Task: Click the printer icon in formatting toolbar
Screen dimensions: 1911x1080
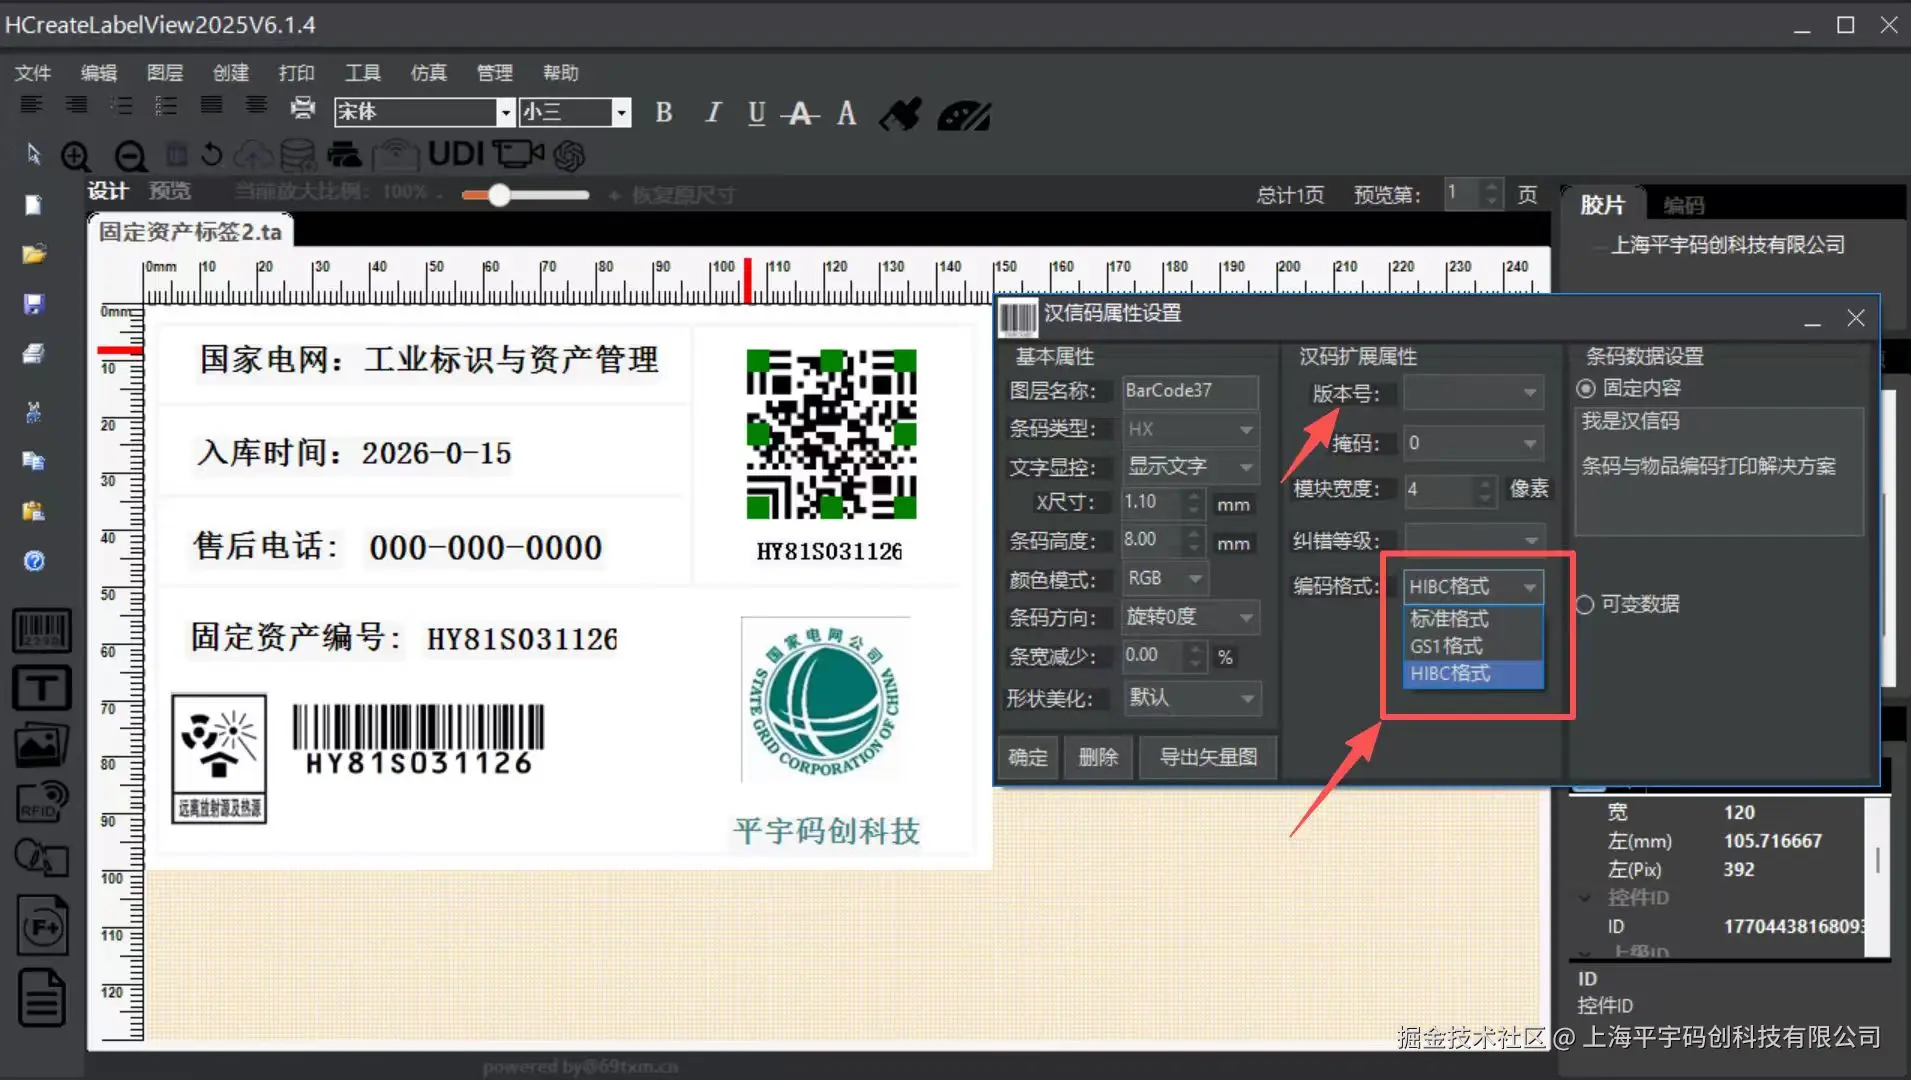Action: point(302,107)
